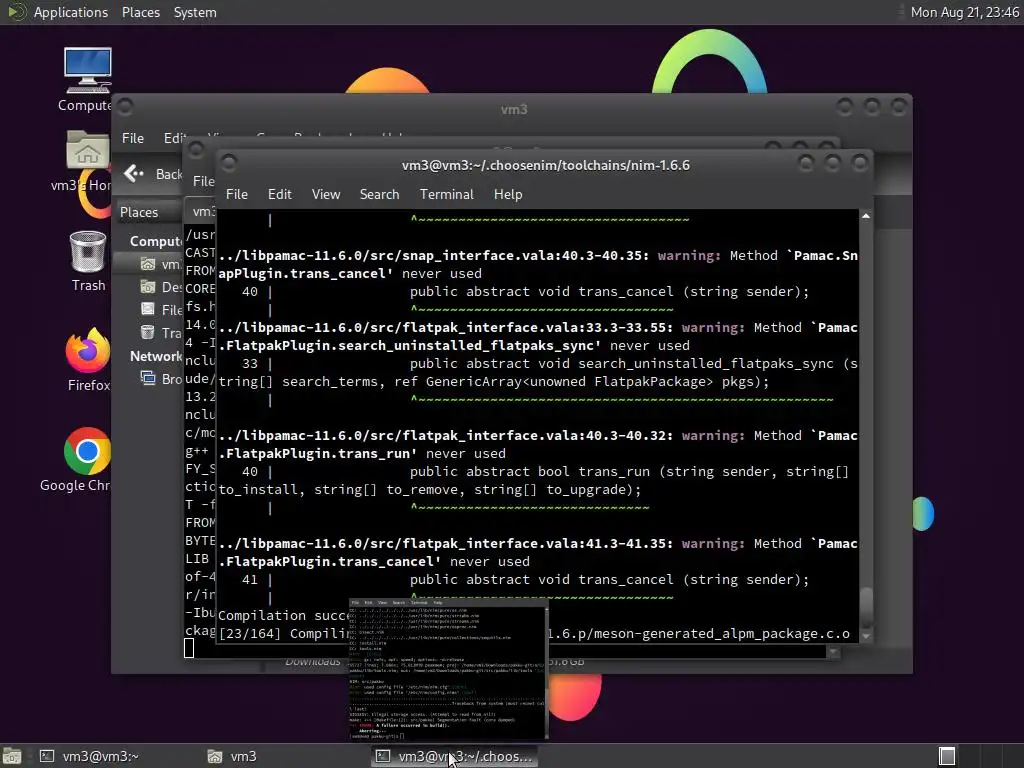Click the clock showing Mon Aug 21, 23:46
This screenshot has height=768, width=1024.
pos(965,12)
